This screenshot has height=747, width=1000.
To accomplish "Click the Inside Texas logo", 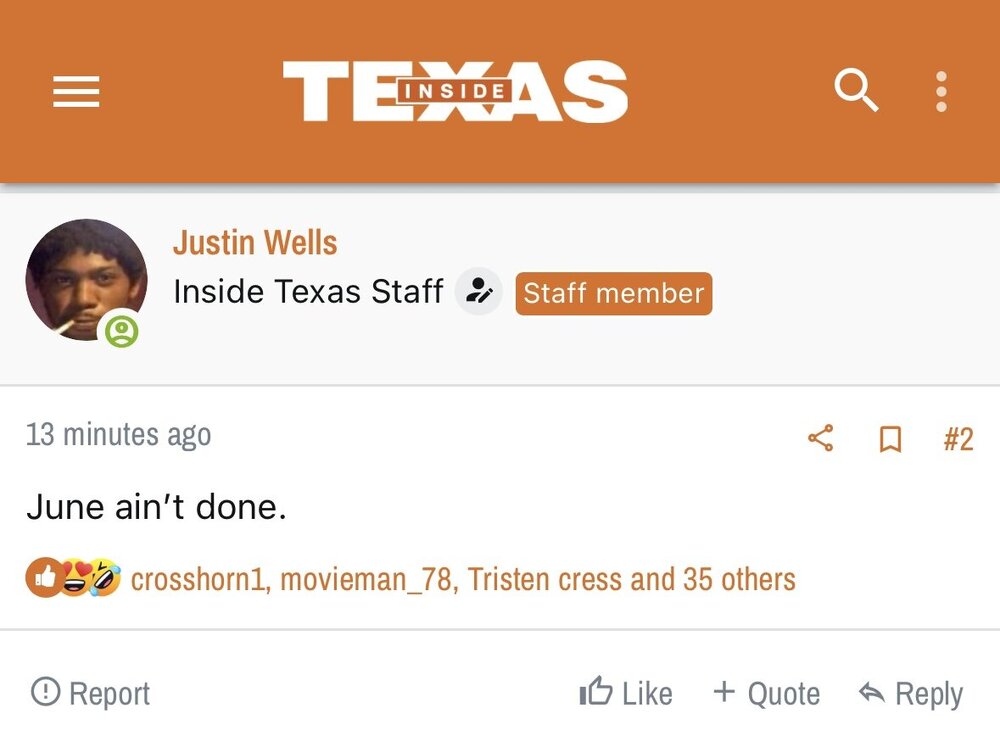I will (x=455, y=92).
